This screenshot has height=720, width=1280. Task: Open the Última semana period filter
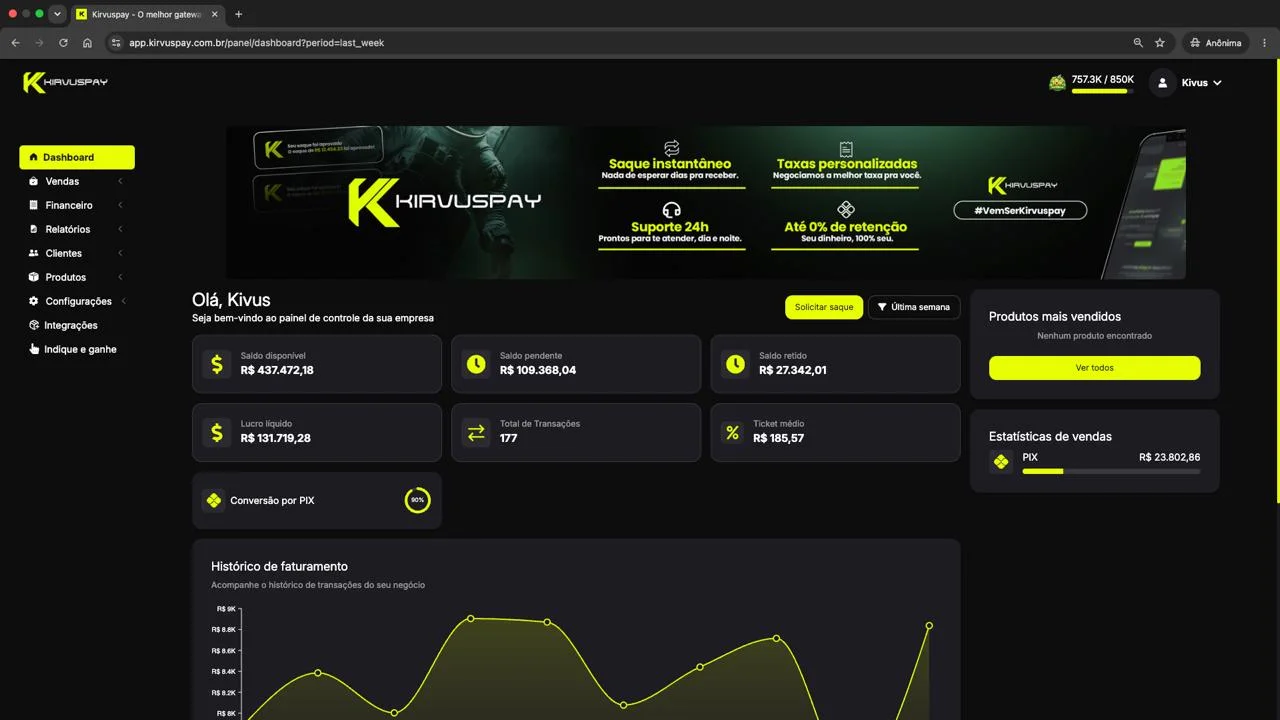pos(914,307)
